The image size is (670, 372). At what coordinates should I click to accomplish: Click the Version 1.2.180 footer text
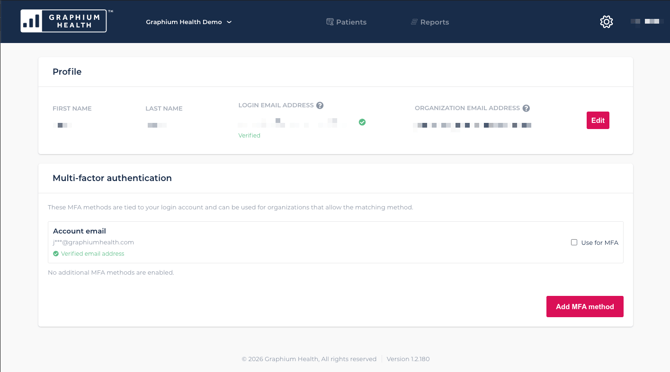pyautogui.click(x=408, y=359)
